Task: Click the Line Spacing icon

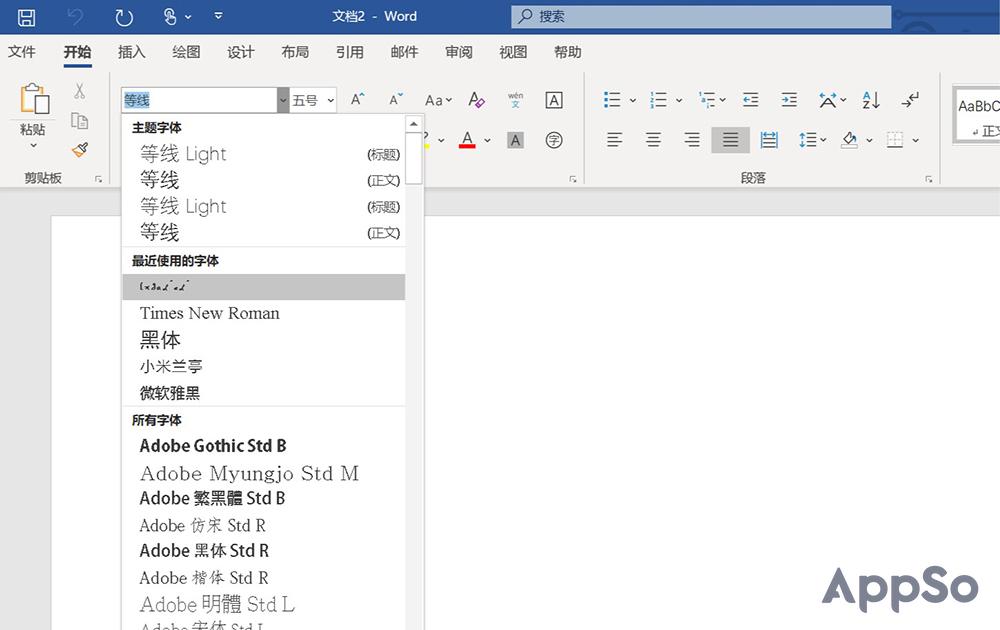Action: [x=807, y=140]
